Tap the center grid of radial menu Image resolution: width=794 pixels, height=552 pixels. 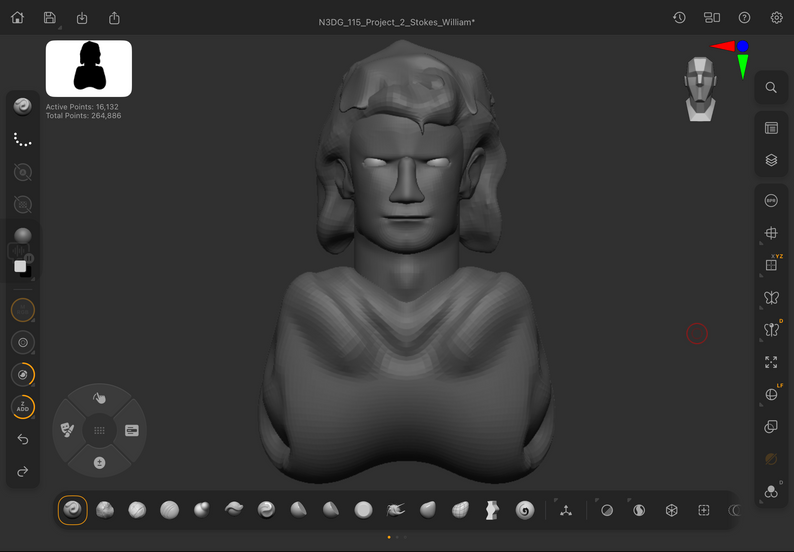[x=99, y=430]
